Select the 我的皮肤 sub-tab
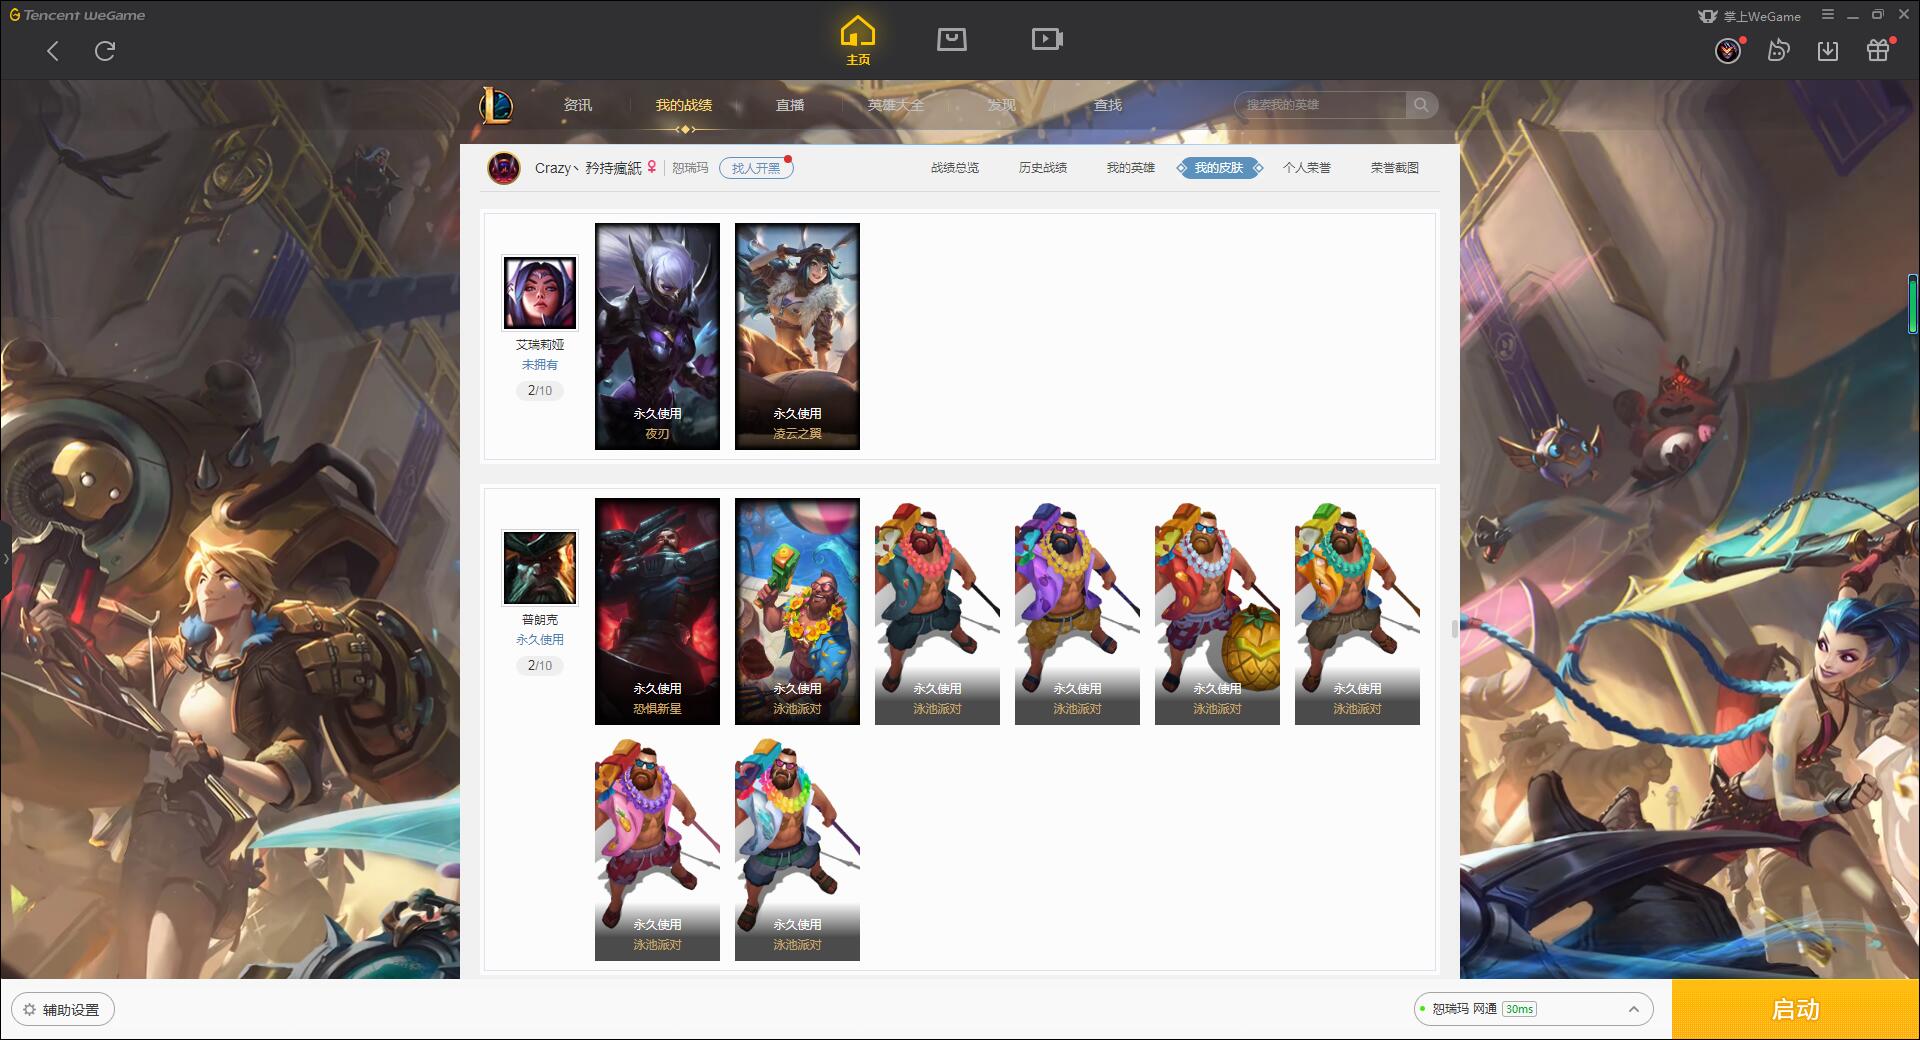 pyautogui.click(x=1219, y=168)
